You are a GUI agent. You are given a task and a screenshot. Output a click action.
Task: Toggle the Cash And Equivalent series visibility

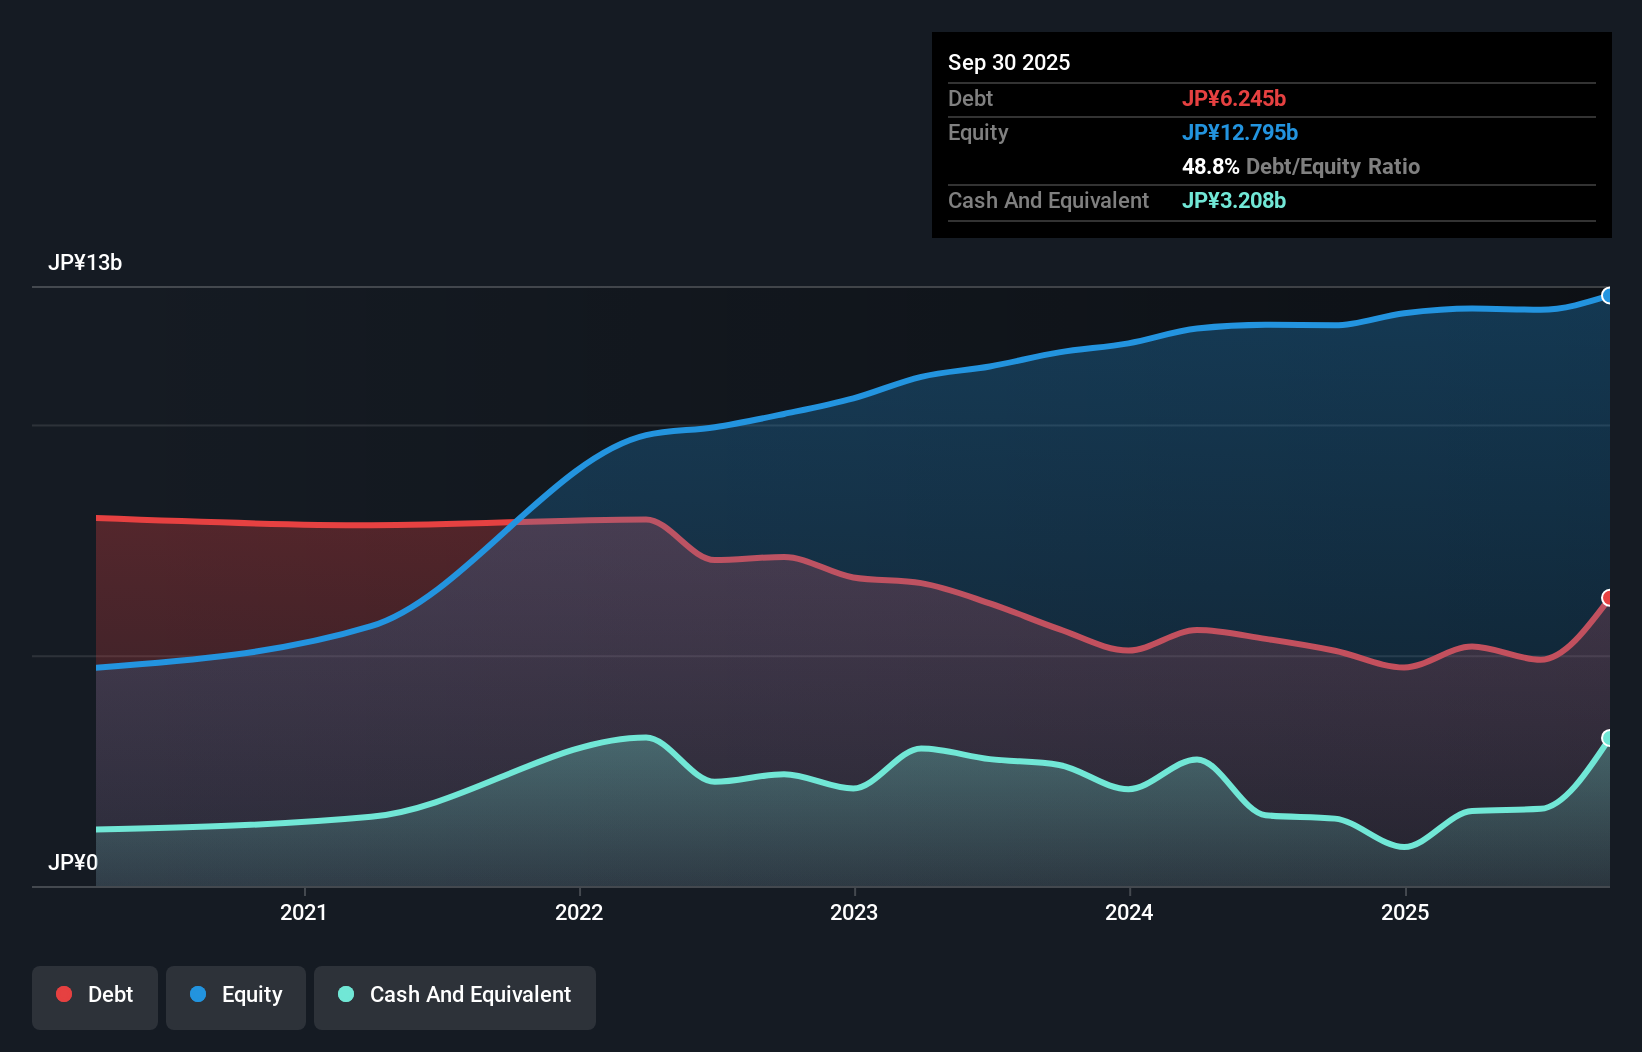click(454, 995)
